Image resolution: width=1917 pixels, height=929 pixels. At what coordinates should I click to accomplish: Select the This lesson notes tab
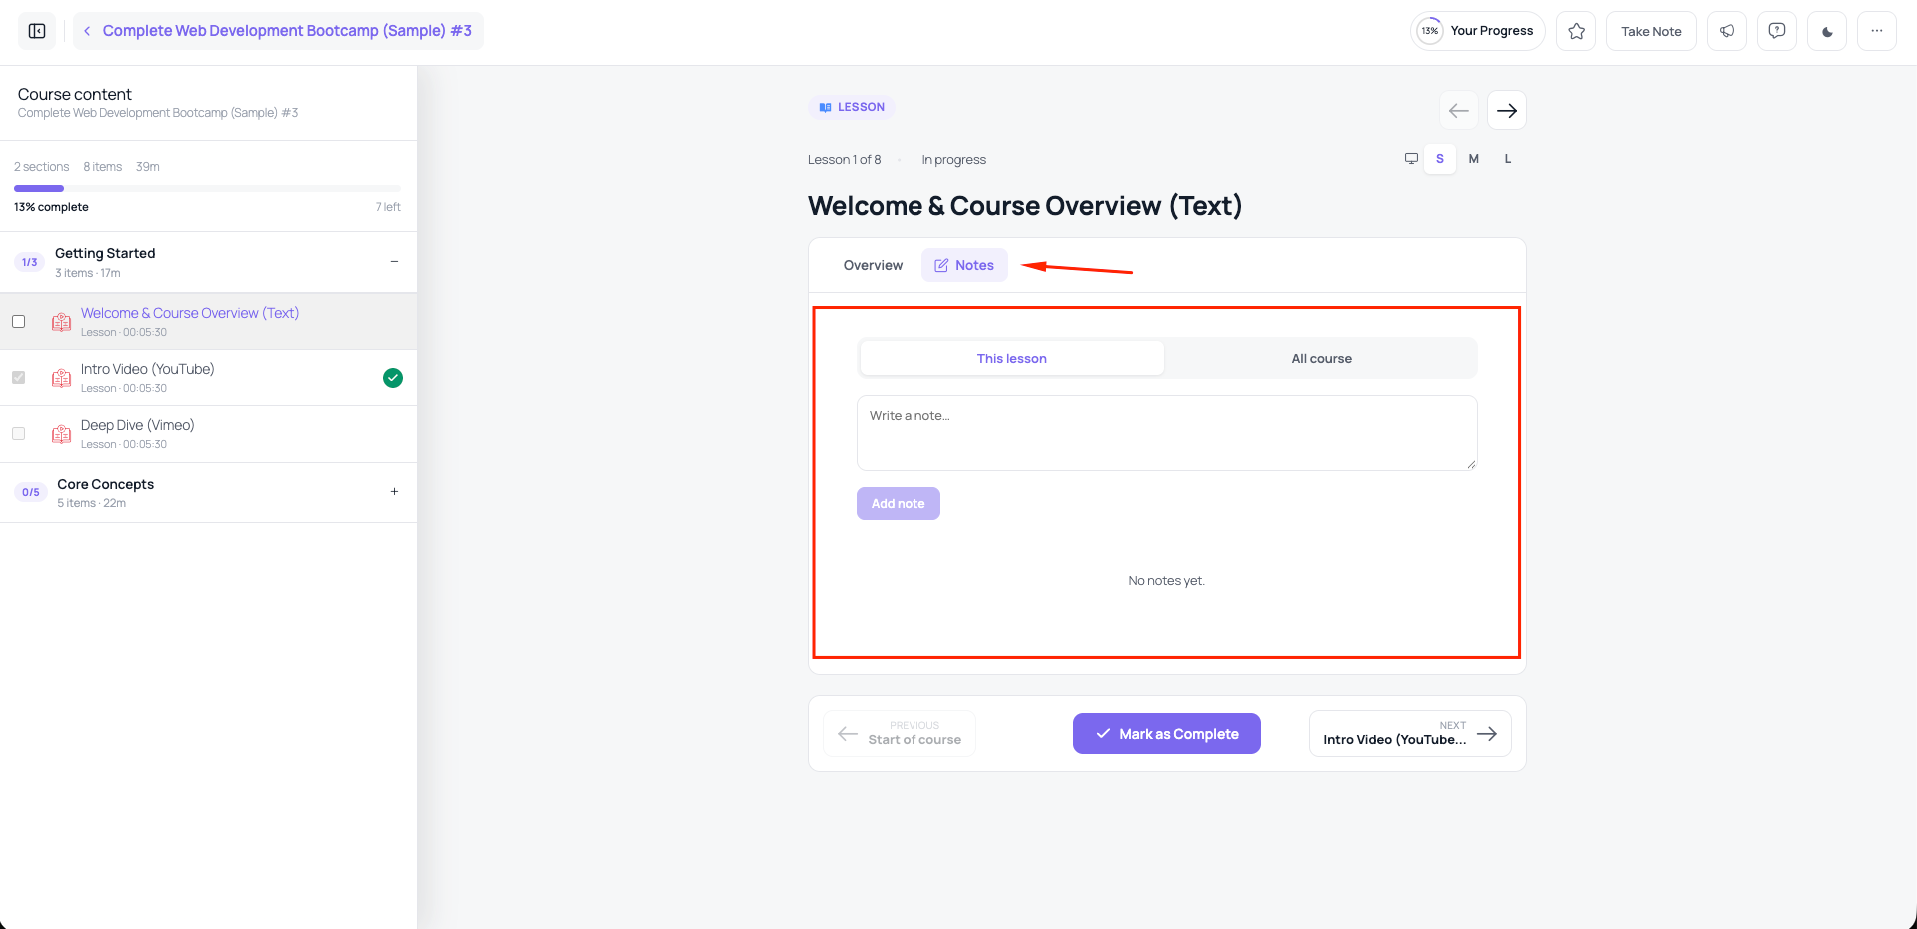point(1012,358)
